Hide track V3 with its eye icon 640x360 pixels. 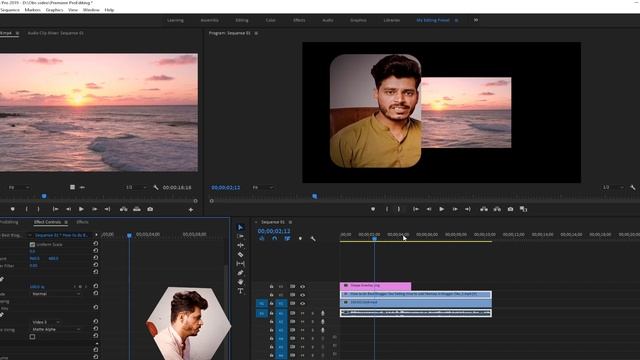coord(302,287)
